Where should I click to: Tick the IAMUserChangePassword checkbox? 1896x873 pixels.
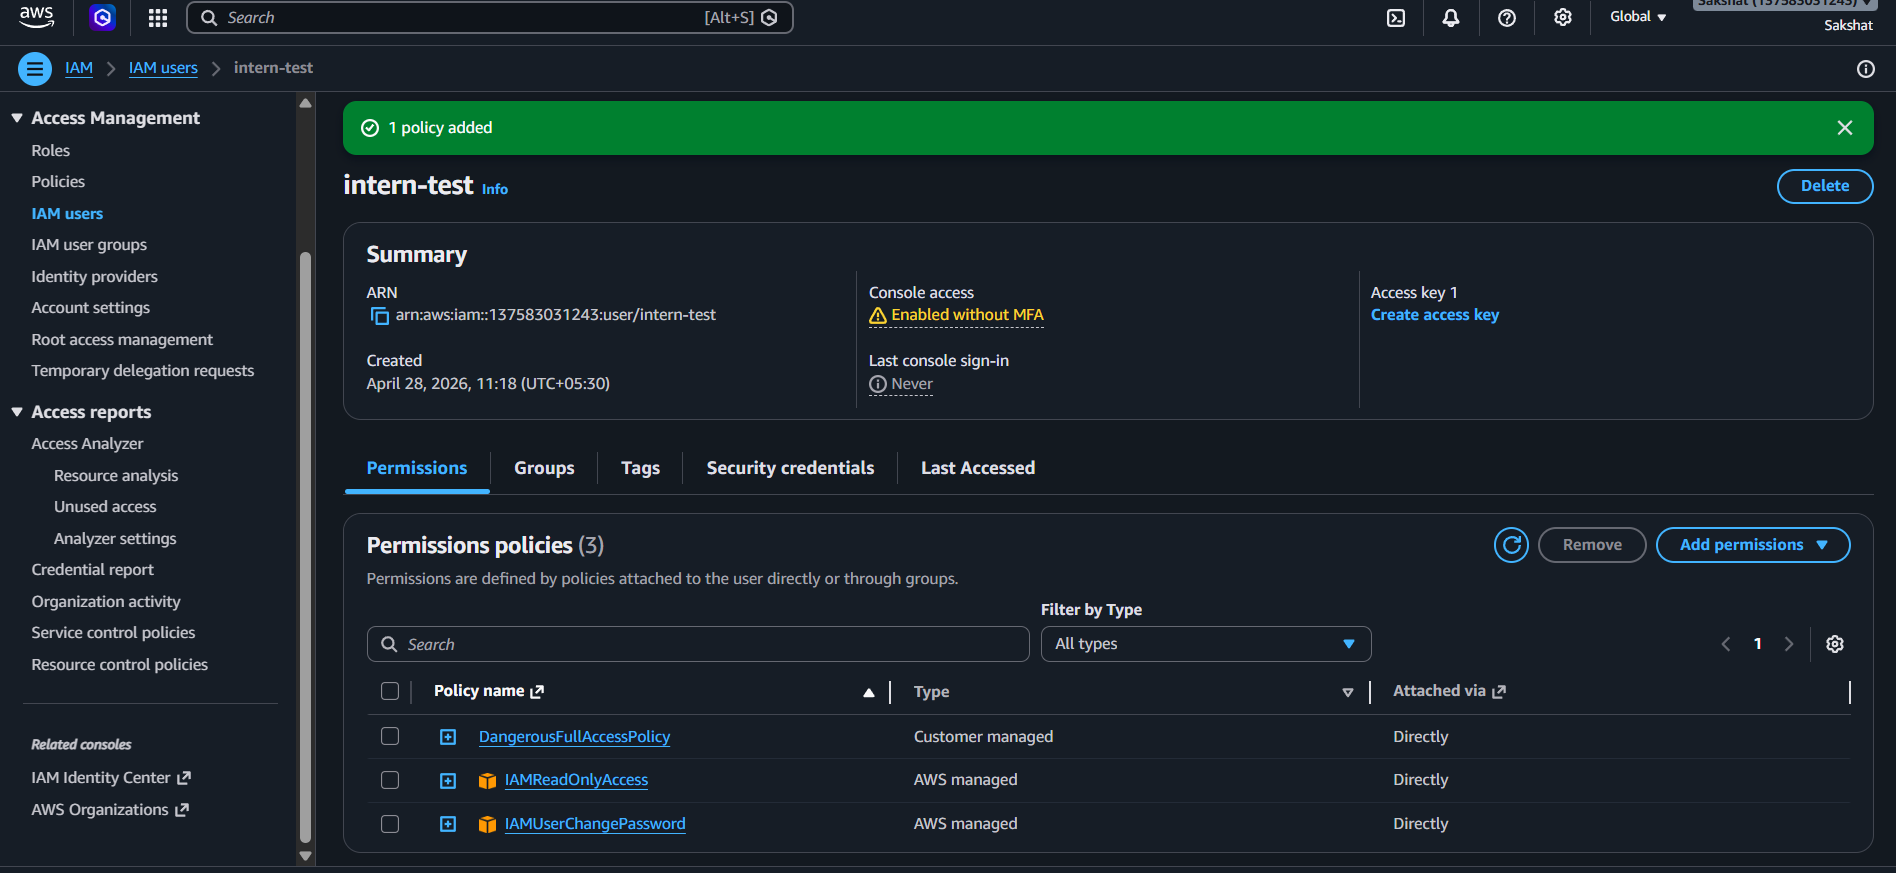[x=390, y=824]
